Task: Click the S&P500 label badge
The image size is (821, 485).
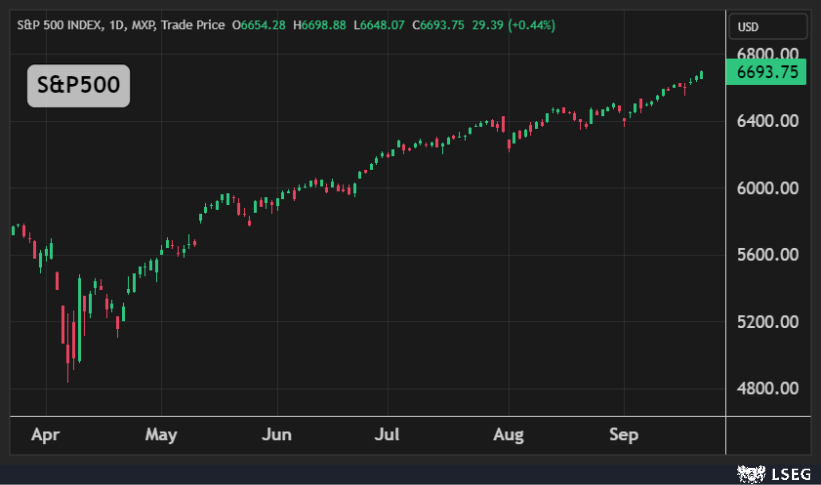Action: (x=78, y=86)
